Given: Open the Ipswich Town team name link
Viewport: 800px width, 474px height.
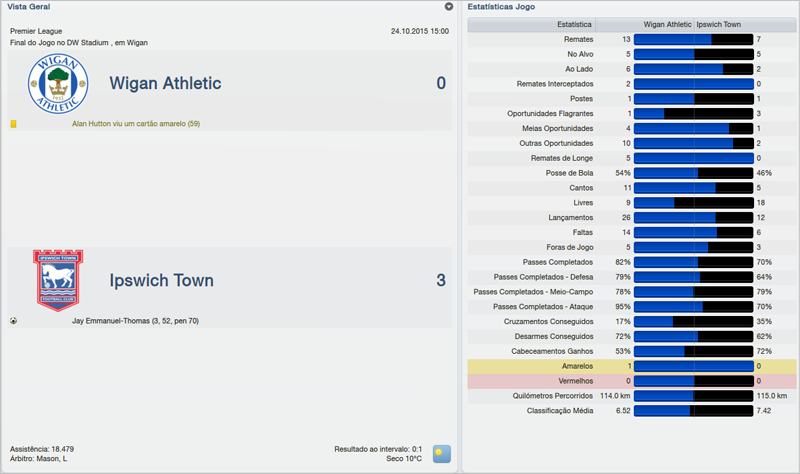Looking at the screenshot, I should (161, 281).
